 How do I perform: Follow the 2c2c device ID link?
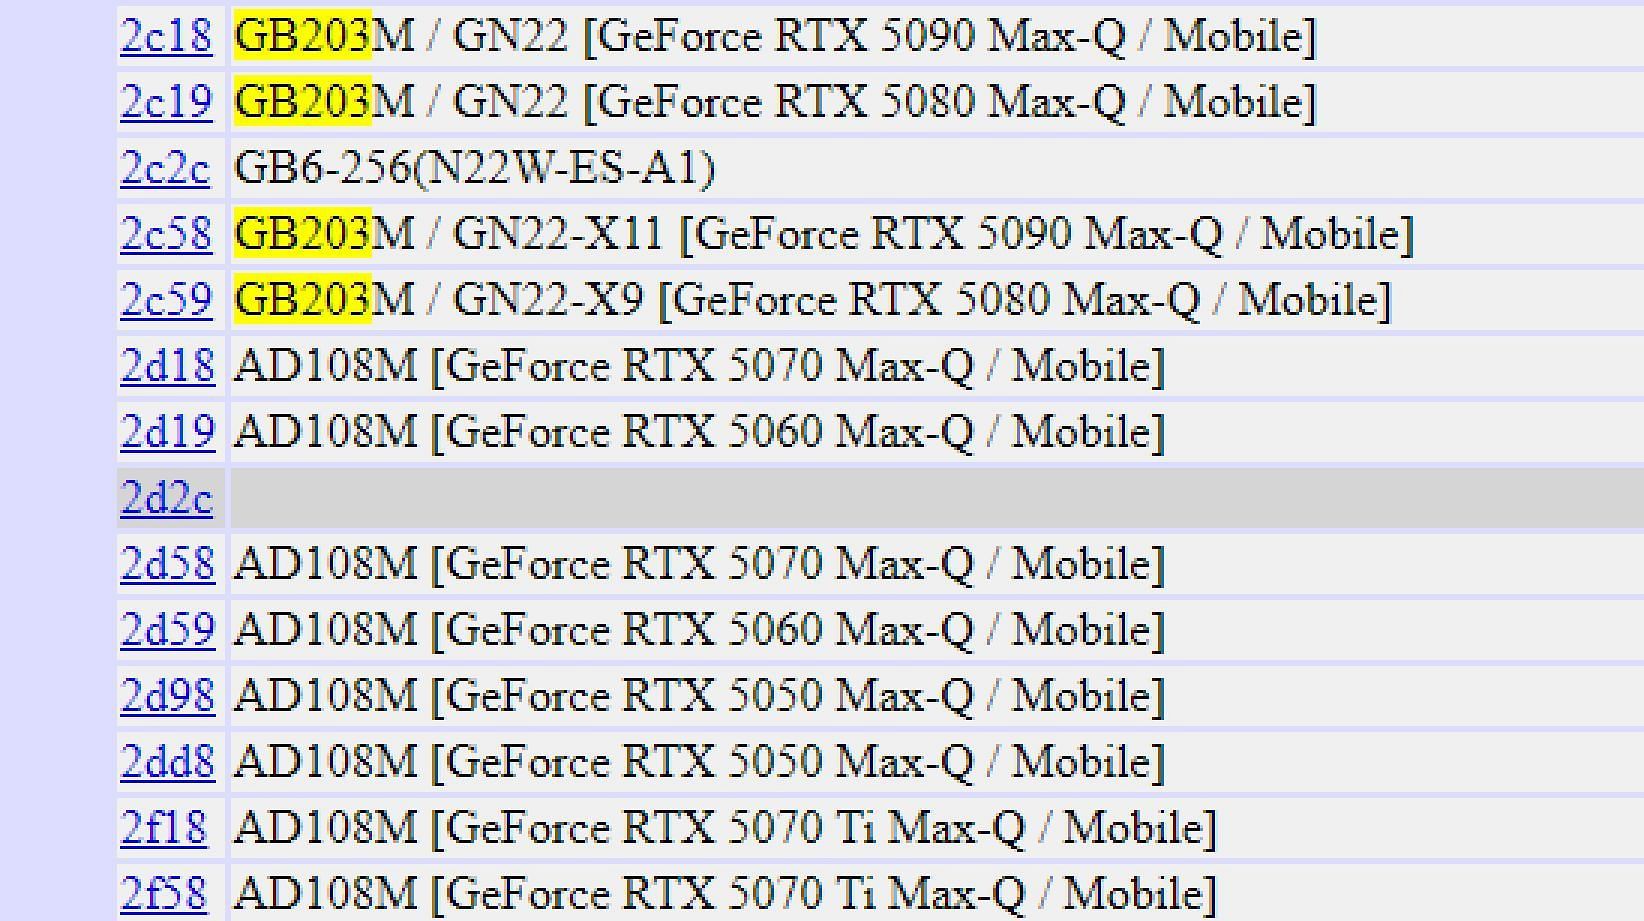coord(165,169)
